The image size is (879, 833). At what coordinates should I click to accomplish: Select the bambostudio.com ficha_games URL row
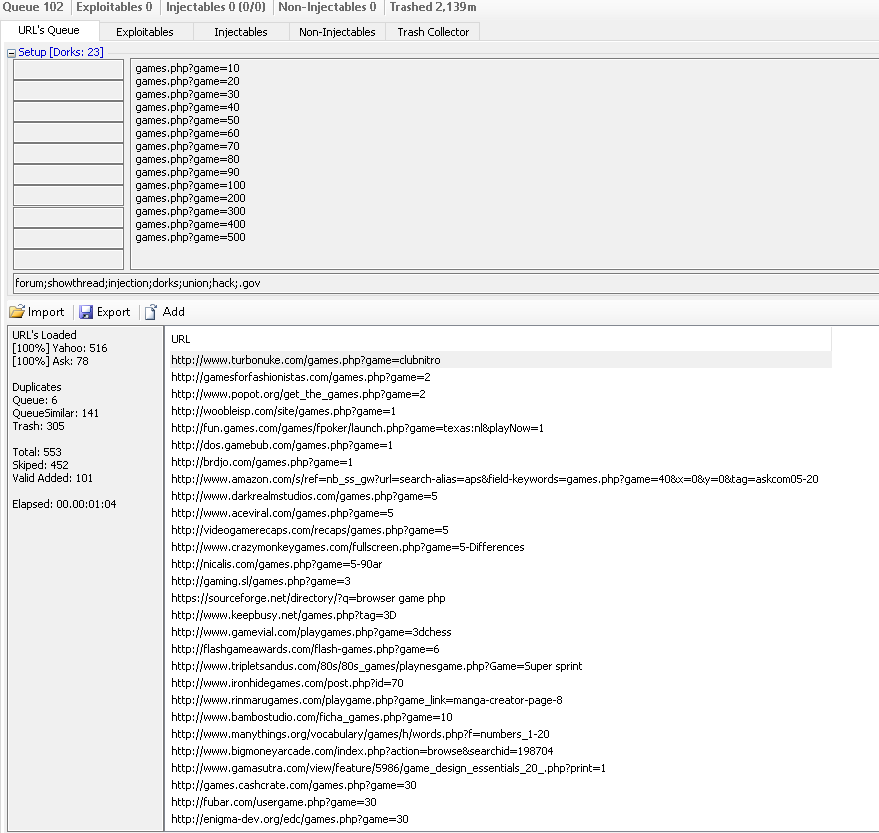point(501,717)
